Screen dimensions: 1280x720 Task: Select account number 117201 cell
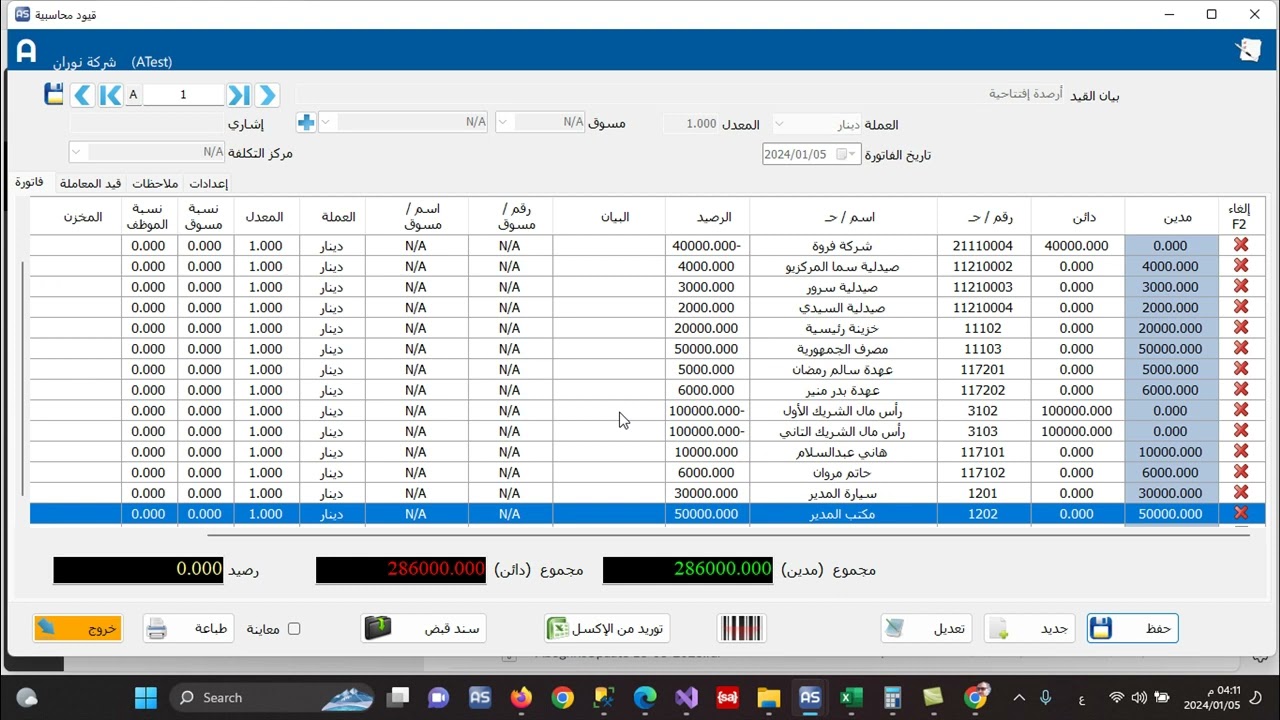pyautogui.click(x=984, y=369)
